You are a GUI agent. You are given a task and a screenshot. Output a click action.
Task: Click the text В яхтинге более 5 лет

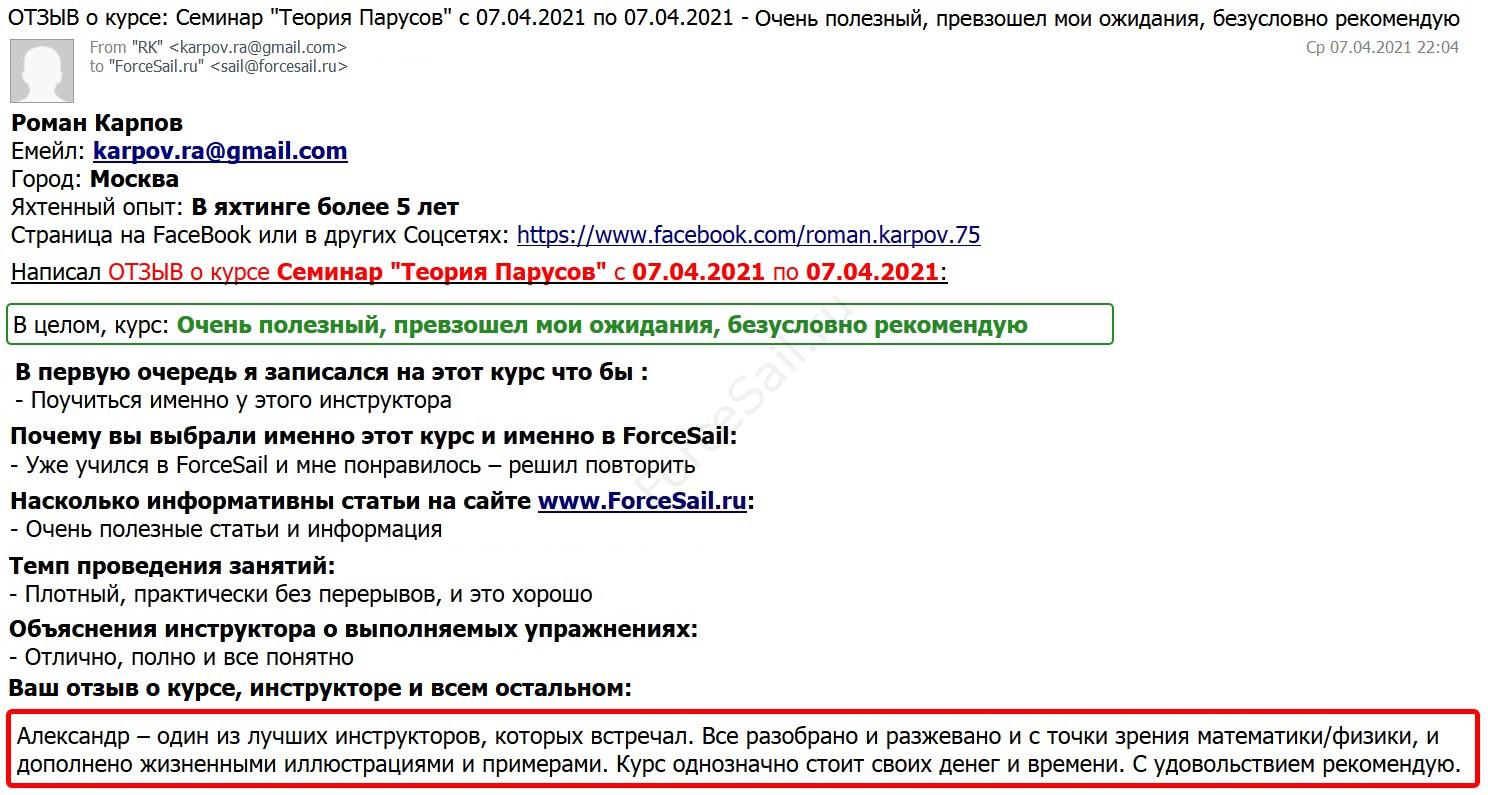point(325,207)
